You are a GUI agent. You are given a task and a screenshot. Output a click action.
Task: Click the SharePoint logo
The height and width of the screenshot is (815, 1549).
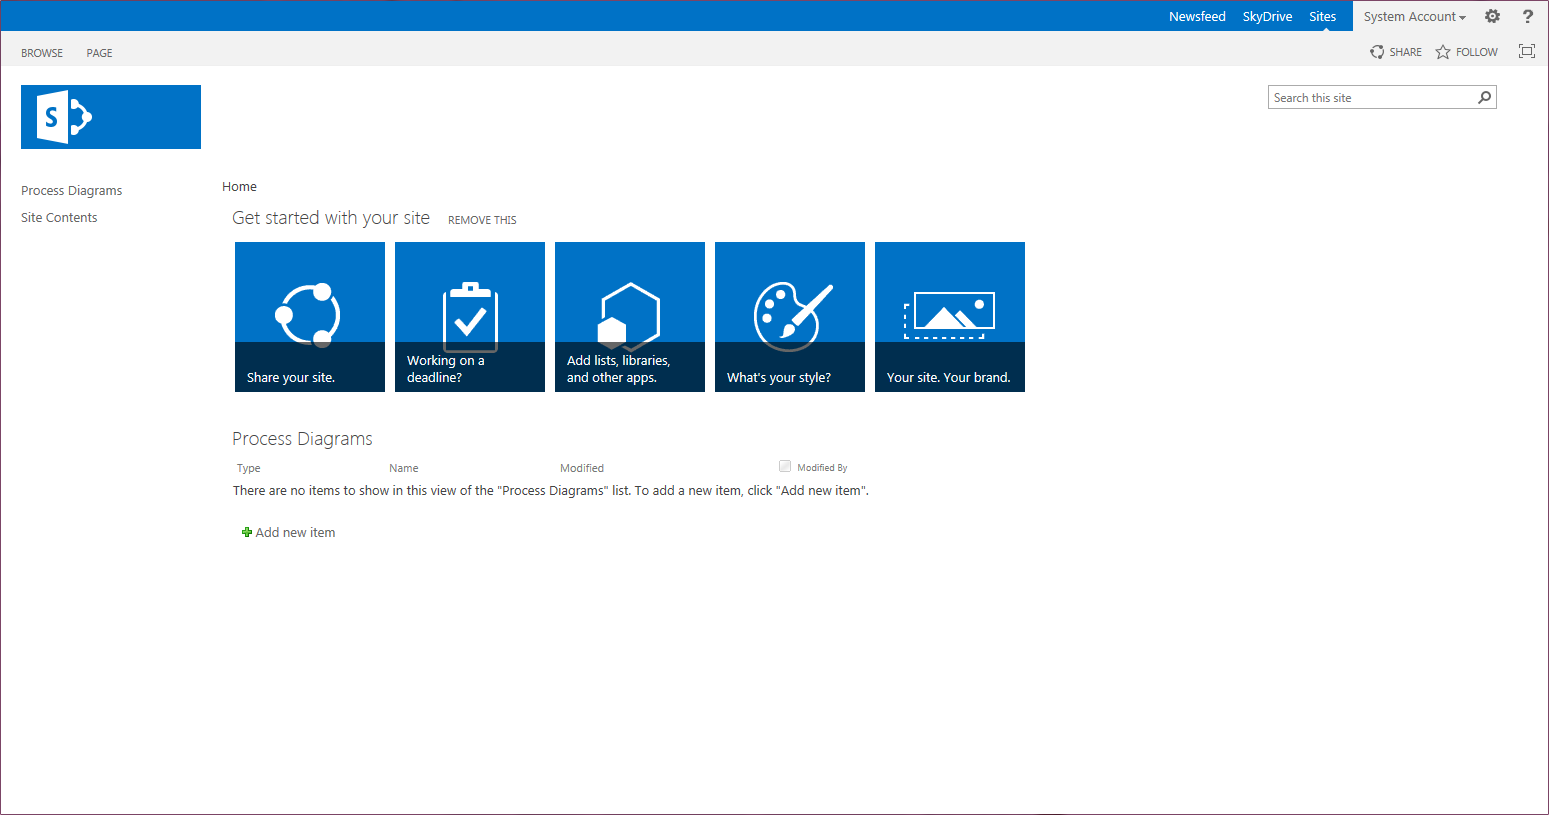[x=111, y=117]
